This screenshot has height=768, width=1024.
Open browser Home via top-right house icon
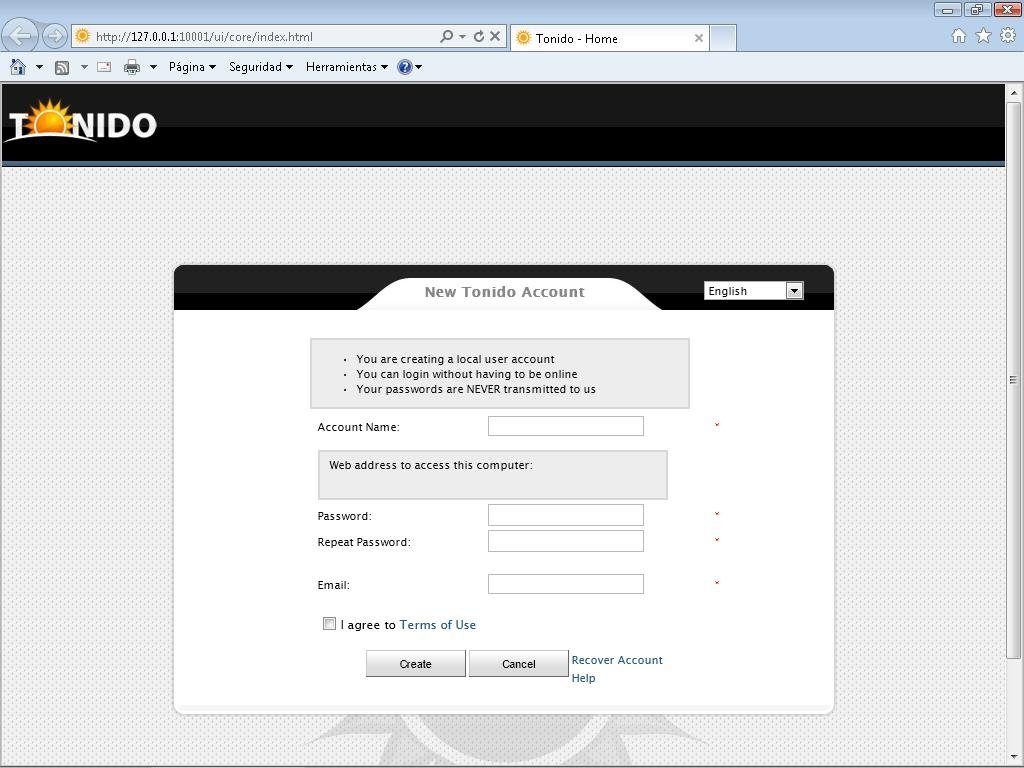coord(959,36)
